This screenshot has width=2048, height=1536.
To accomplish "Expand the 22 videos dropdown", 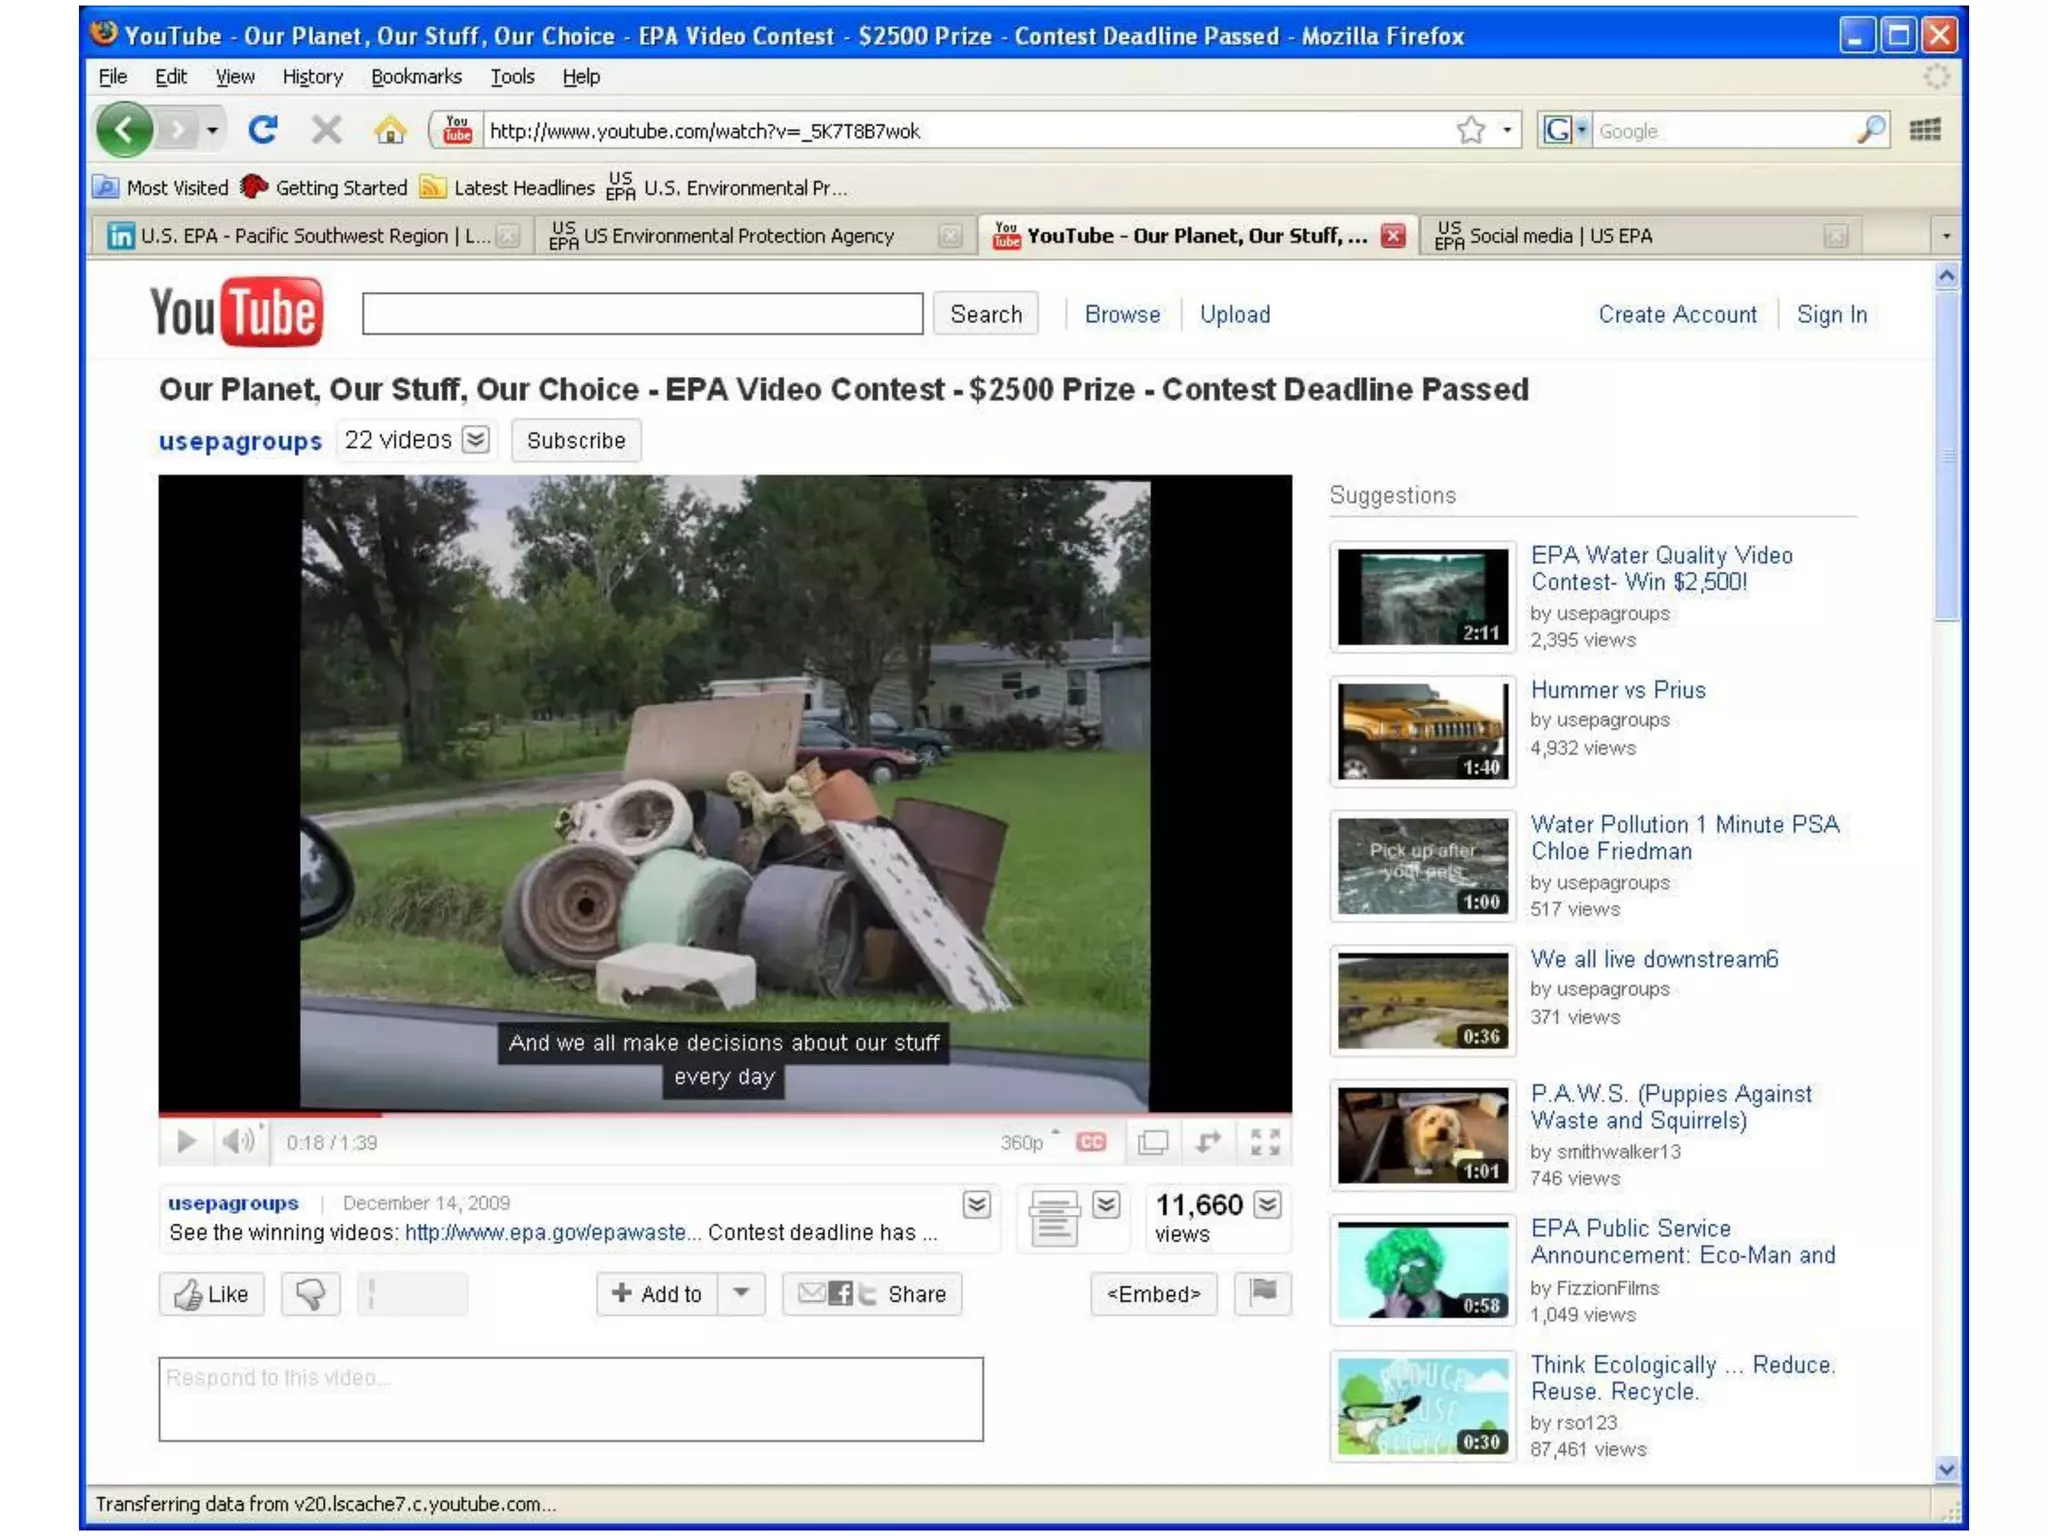I will pyautogui.click(x=476, y=440).
